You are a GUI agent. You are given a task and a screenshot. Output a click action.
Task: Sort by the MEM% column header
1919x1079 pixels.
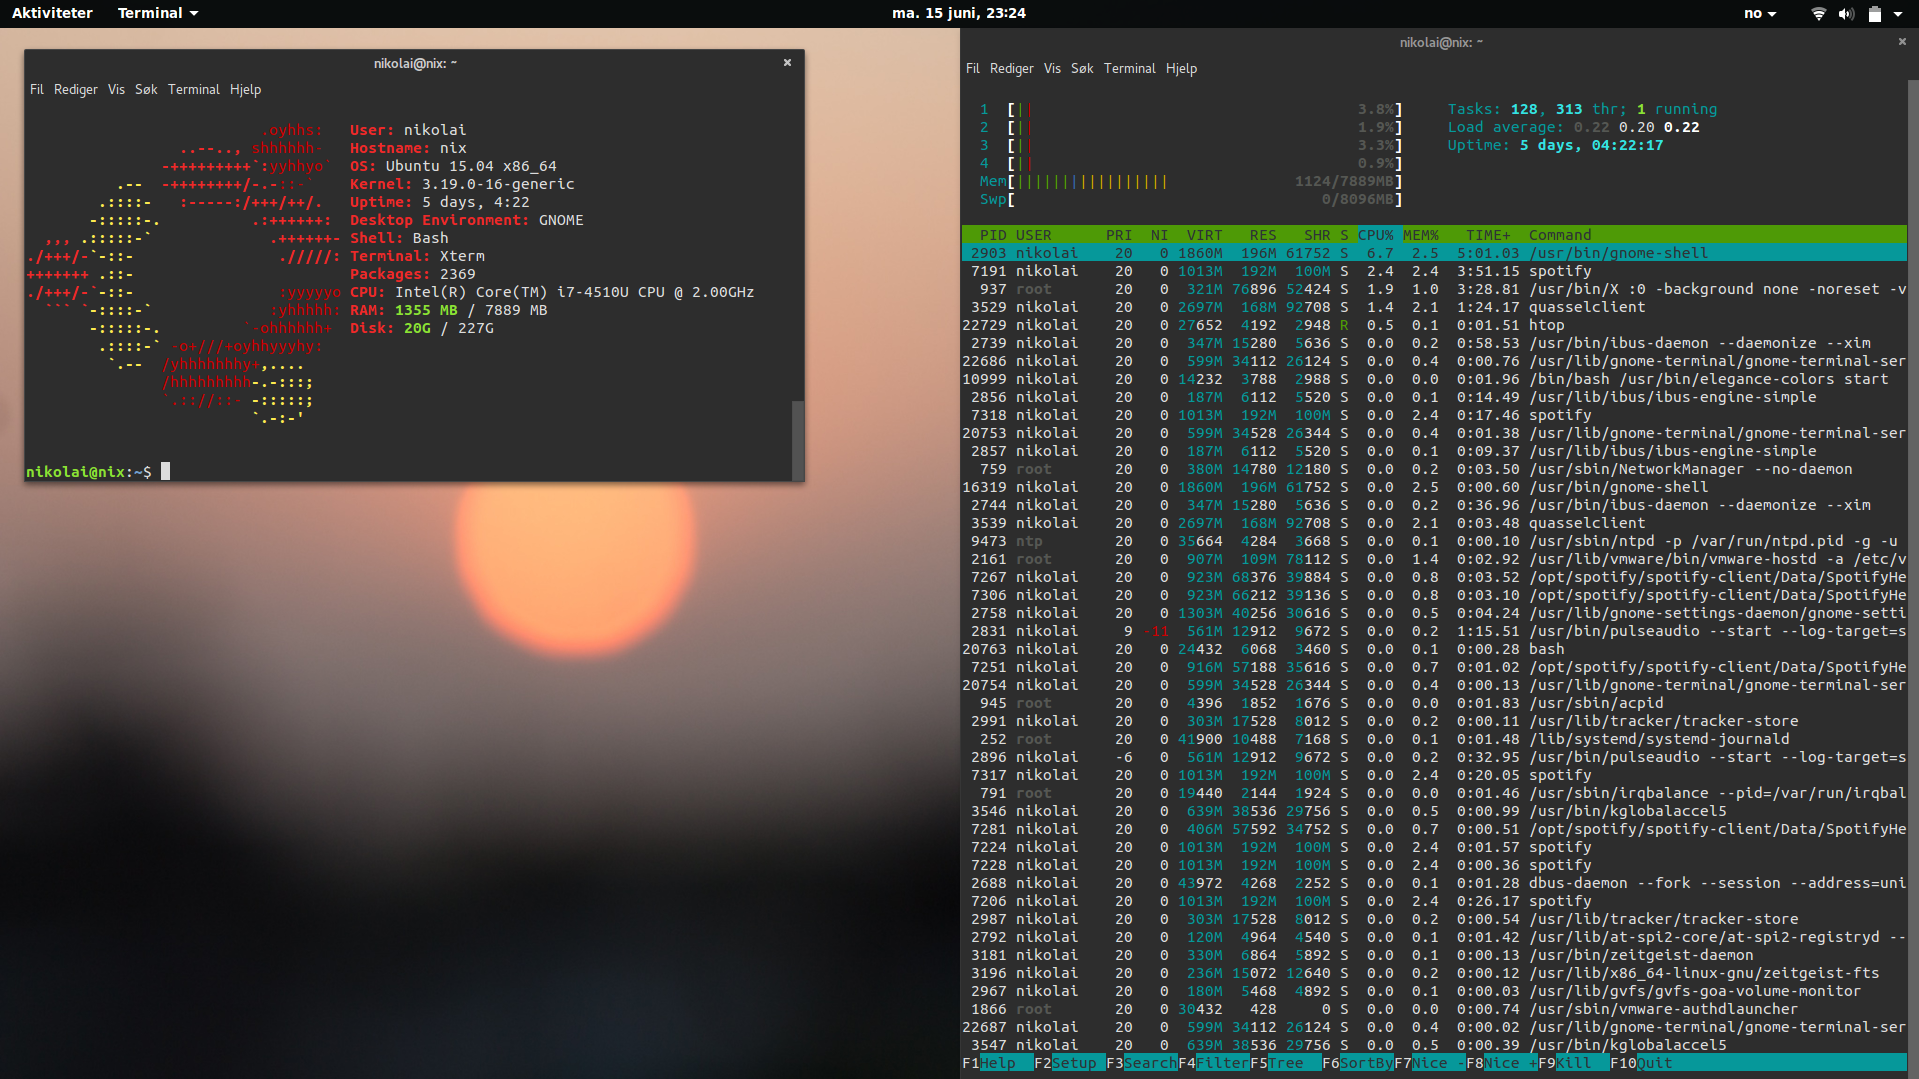[x=1420, y=235]
